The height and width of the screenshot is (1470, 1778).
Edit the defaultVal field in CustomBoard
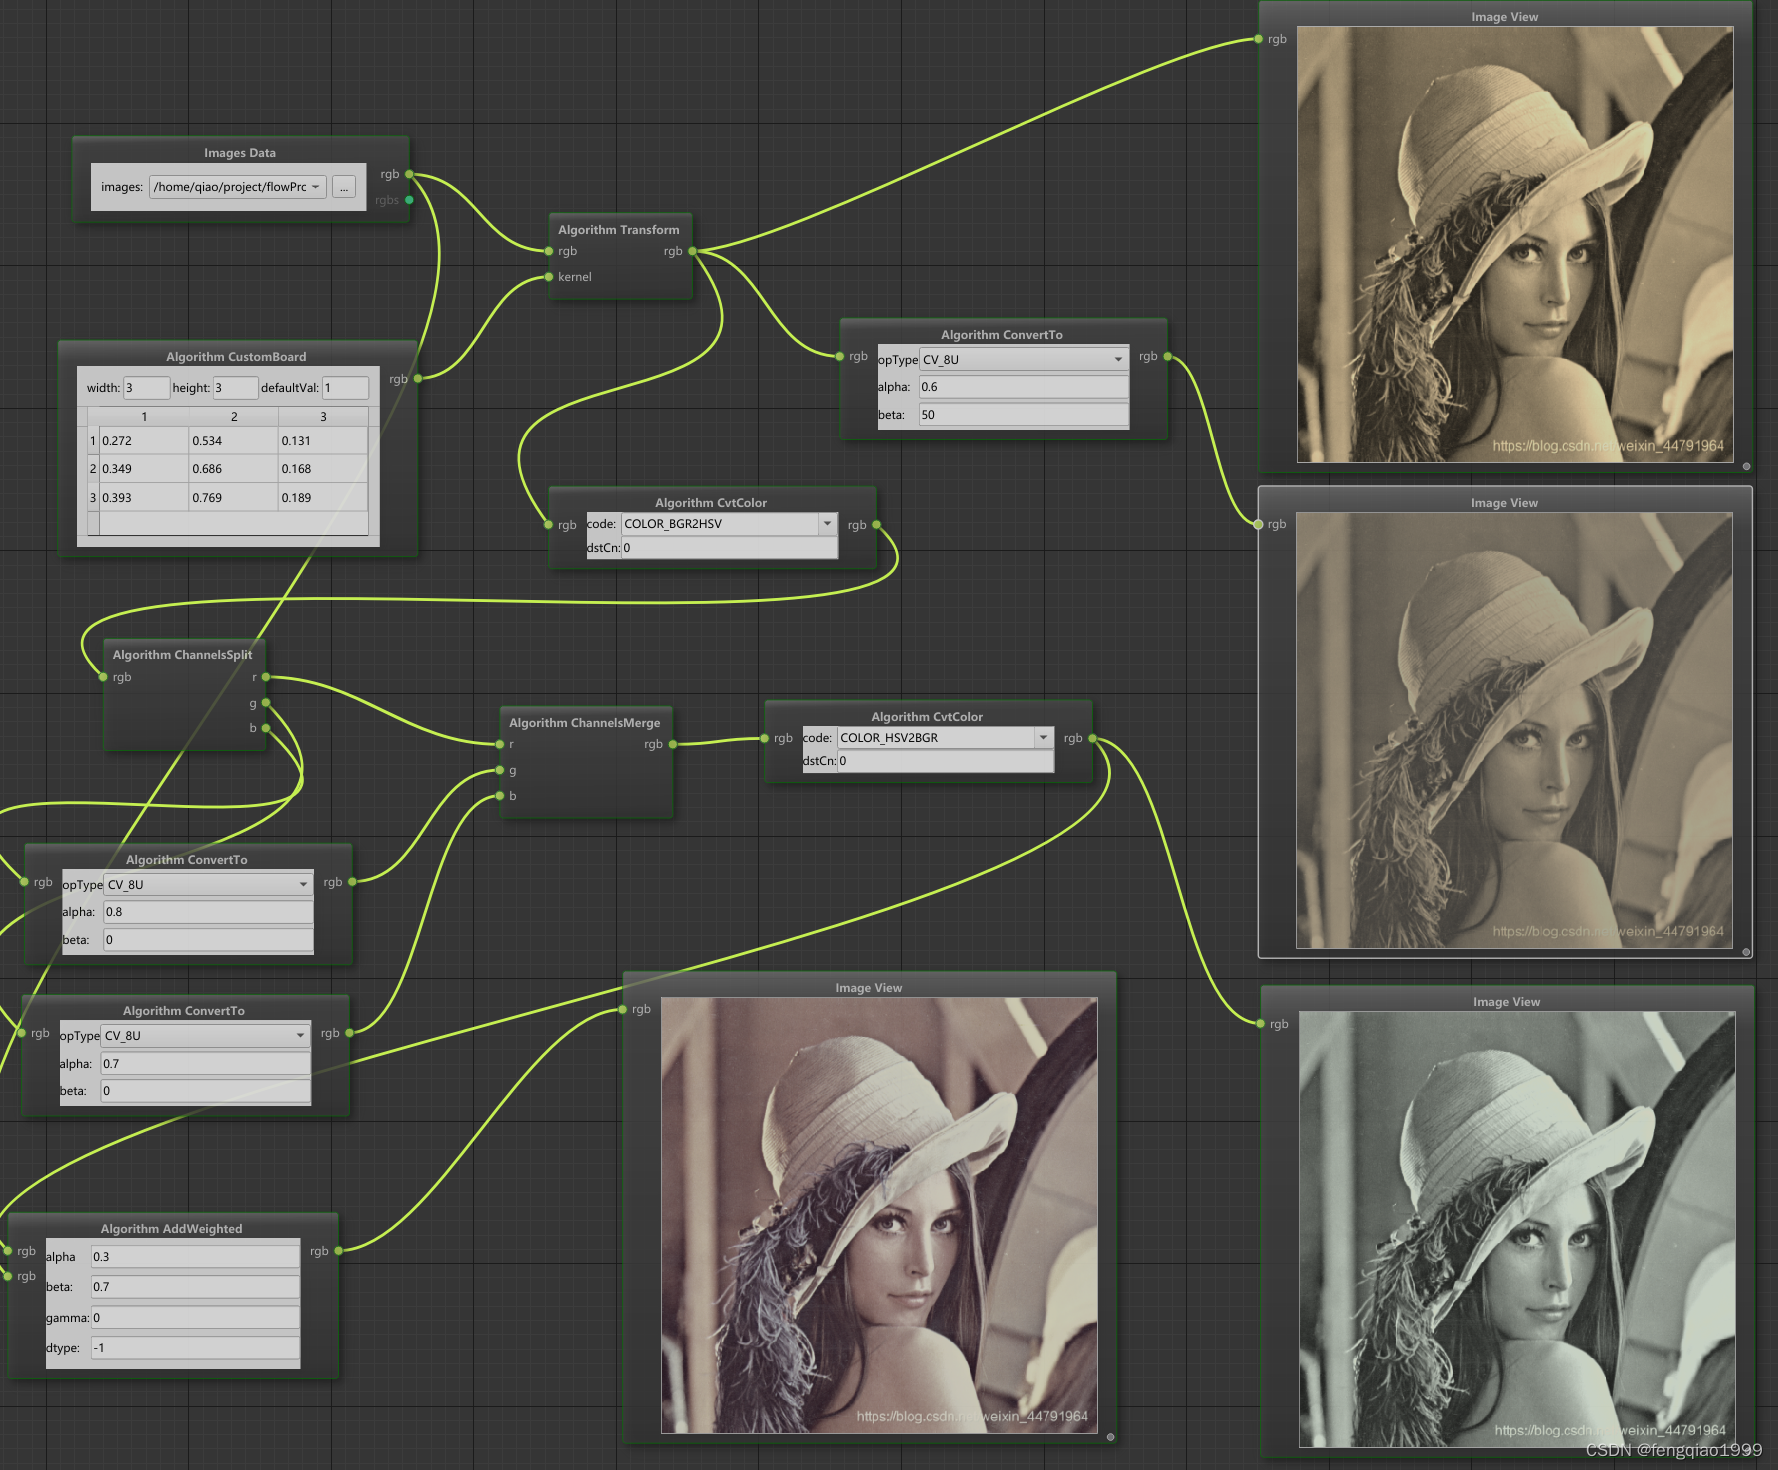(345, 388)
